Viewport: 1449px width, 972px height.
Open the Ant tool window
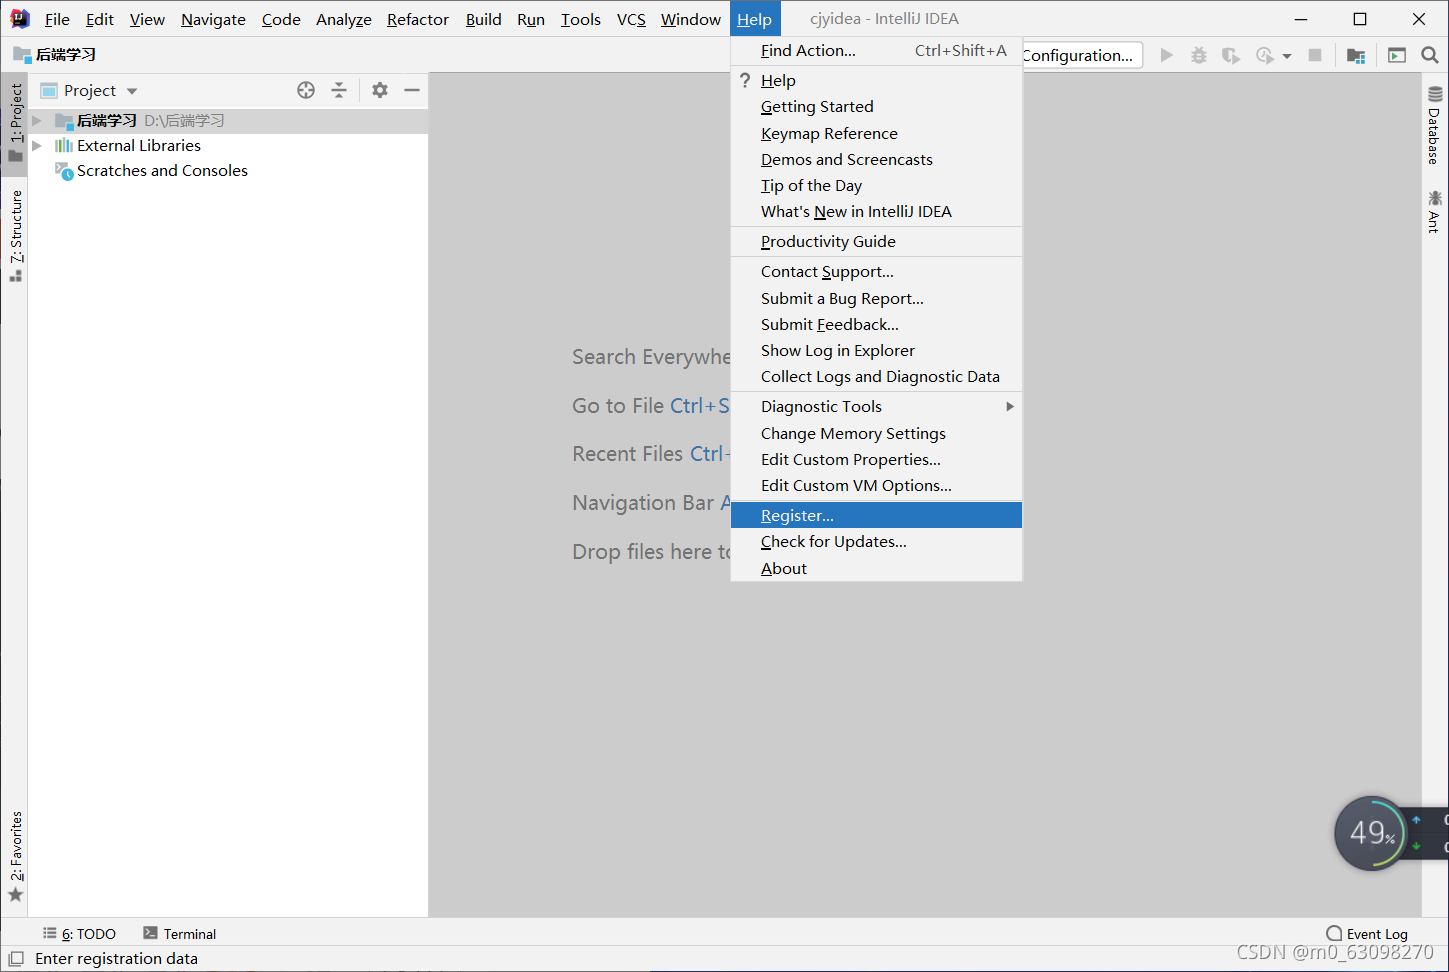tap(1435, 211)
